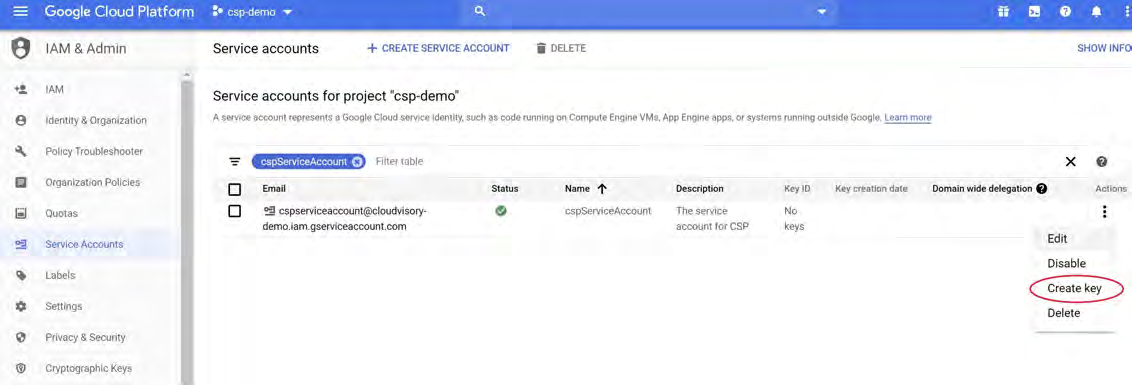Click the Service Accounts sidebar icon
This screenshot has width=1132, height=385.
[x=21, y=244]
